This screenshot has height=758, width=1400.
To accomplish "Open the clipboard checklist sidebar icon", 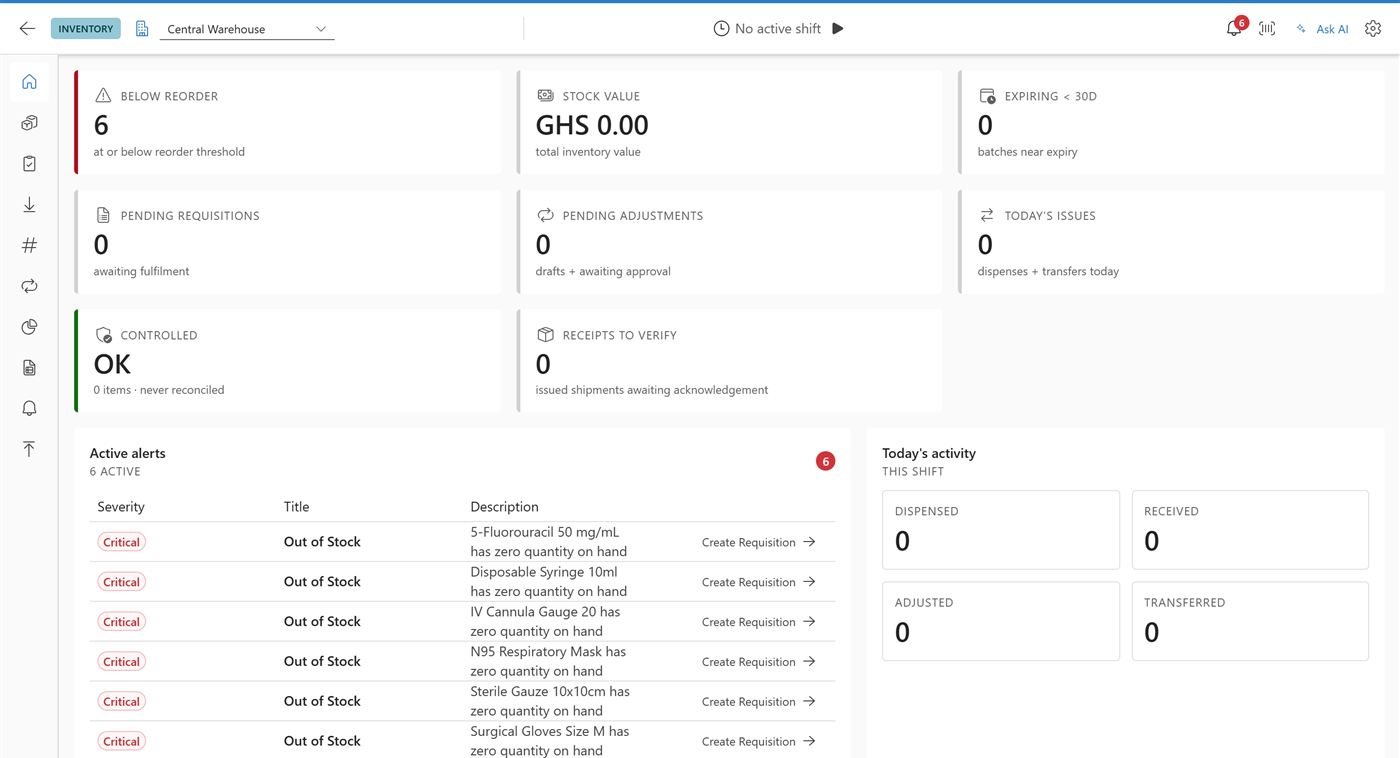I will pos(29,164).
